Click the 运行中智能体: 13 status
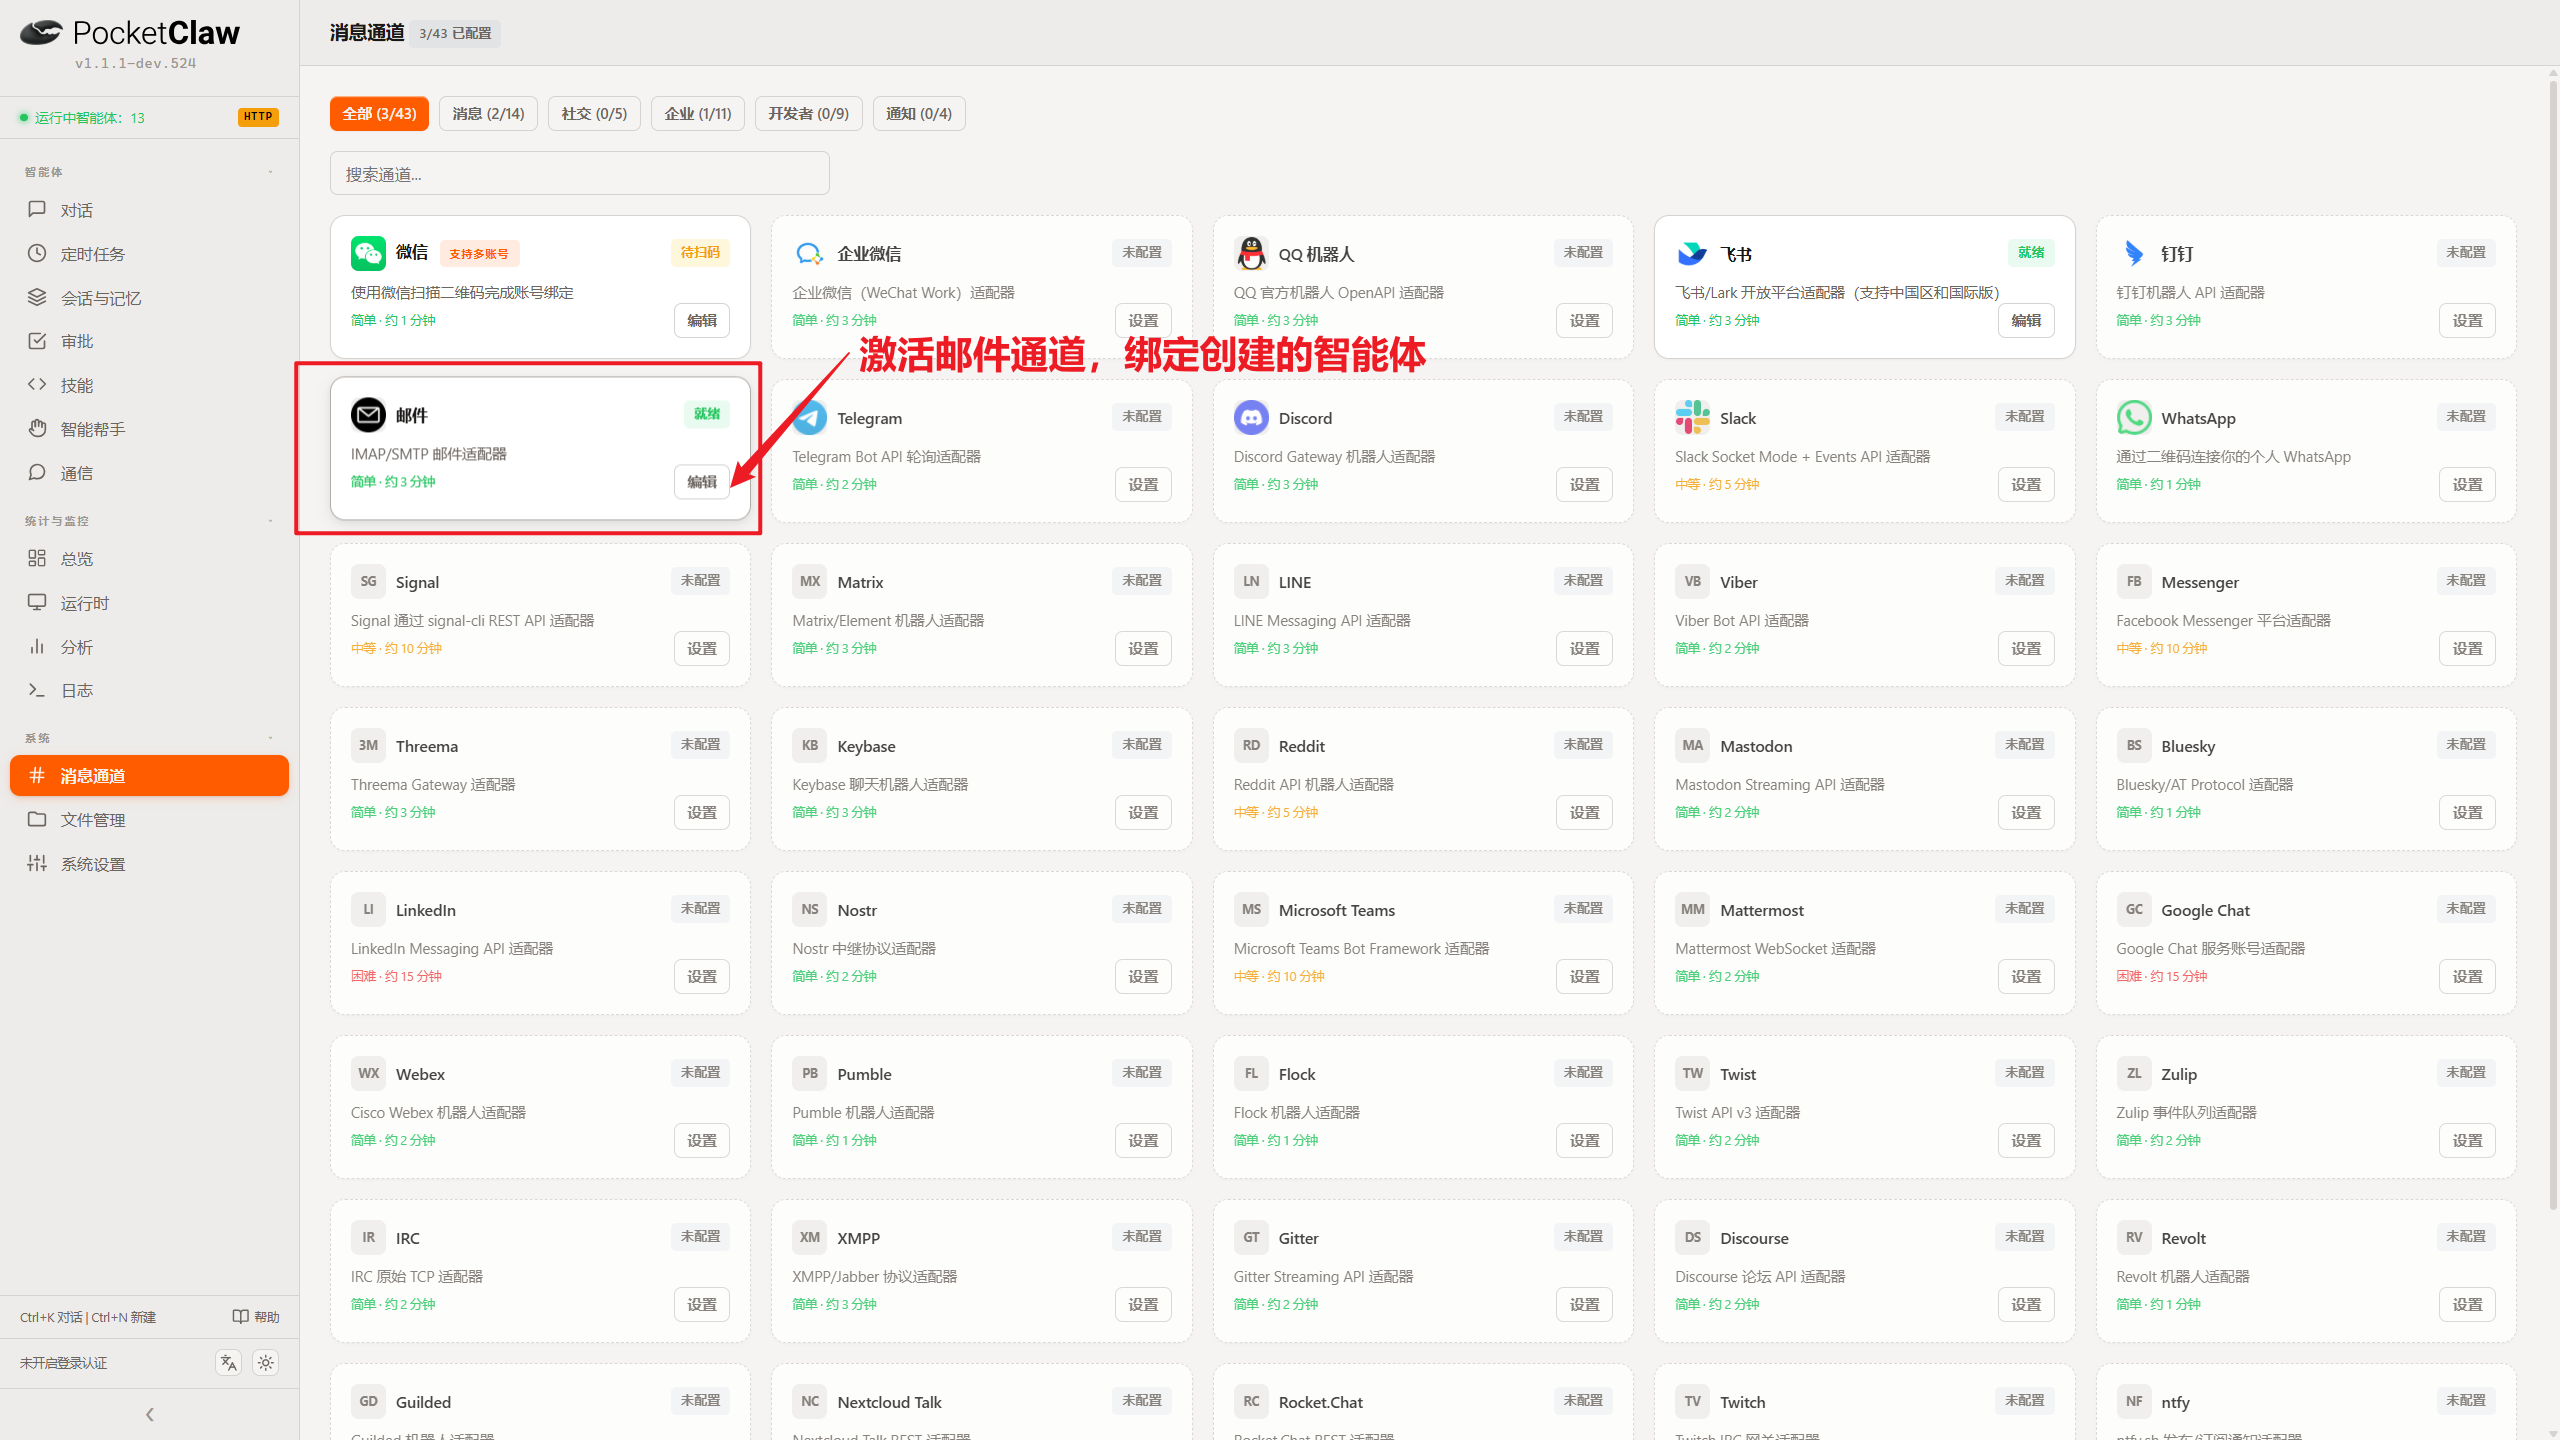Image resolution: width=2560 pixels, height=1440 pixels. (82, 118)
